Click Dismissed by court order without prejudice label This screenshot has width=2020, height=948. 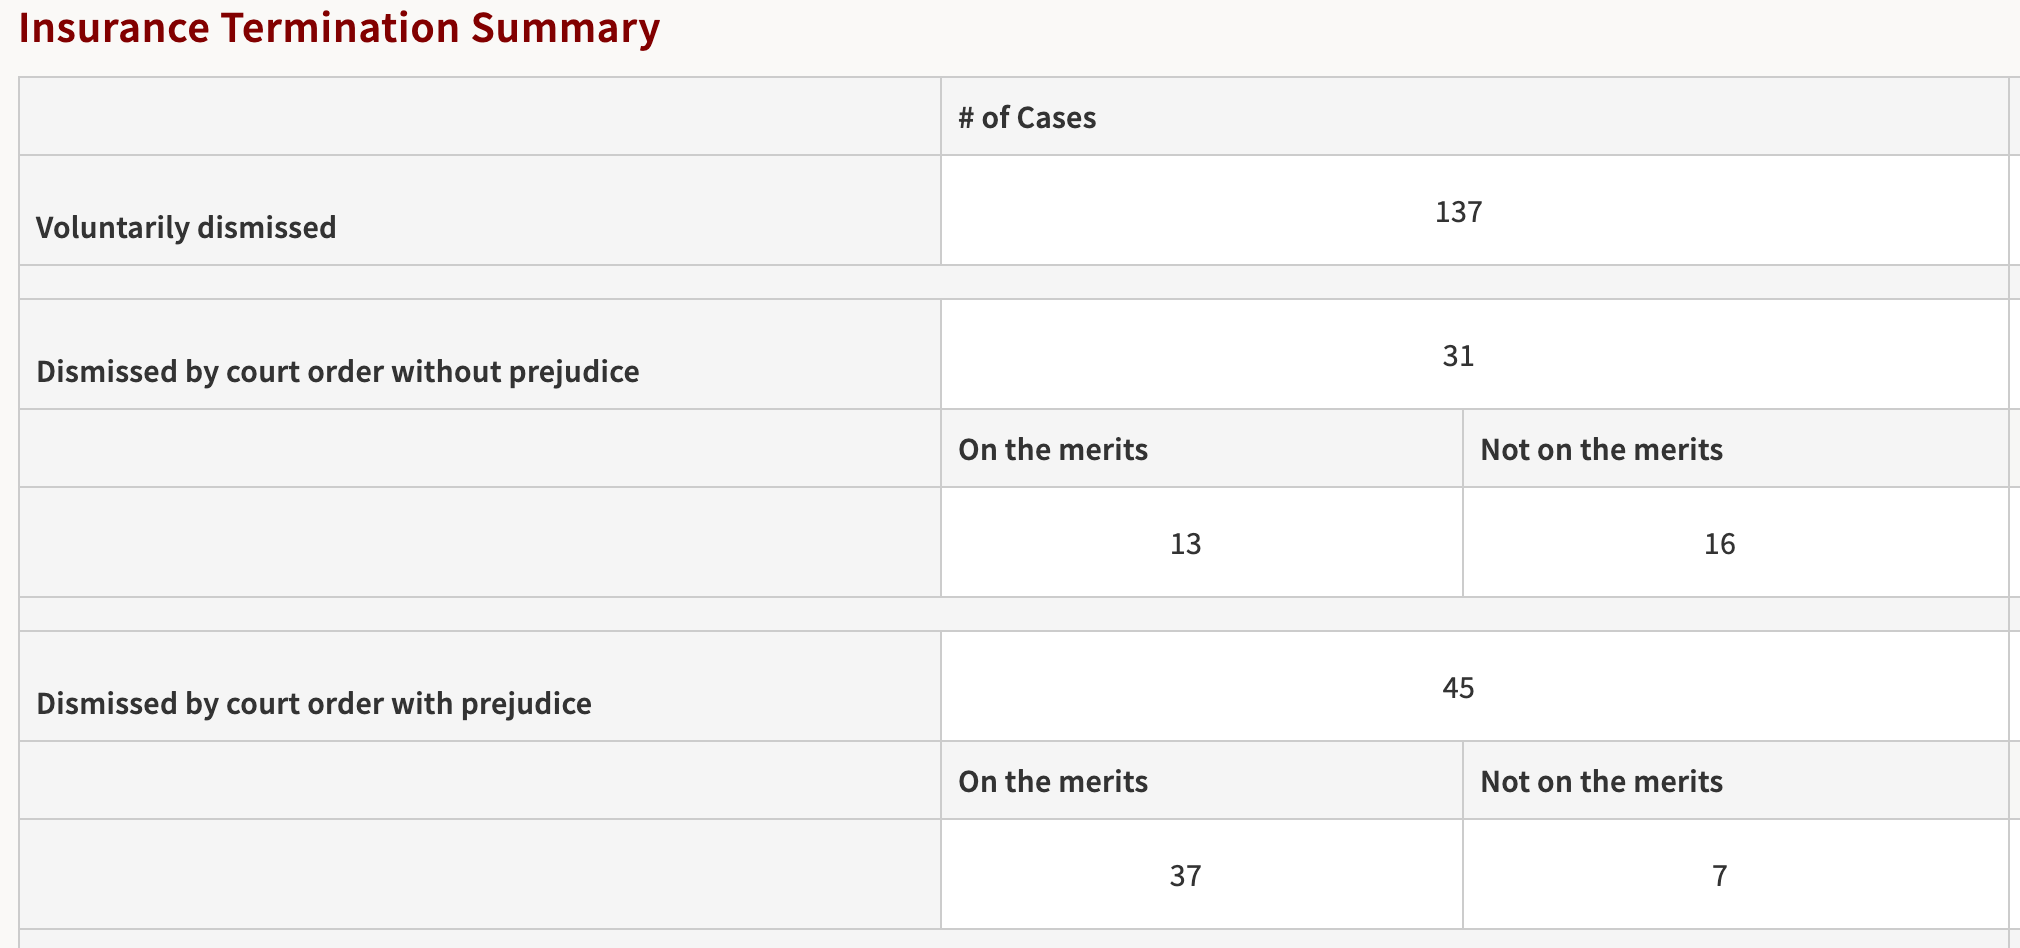[x=338, y=372]
